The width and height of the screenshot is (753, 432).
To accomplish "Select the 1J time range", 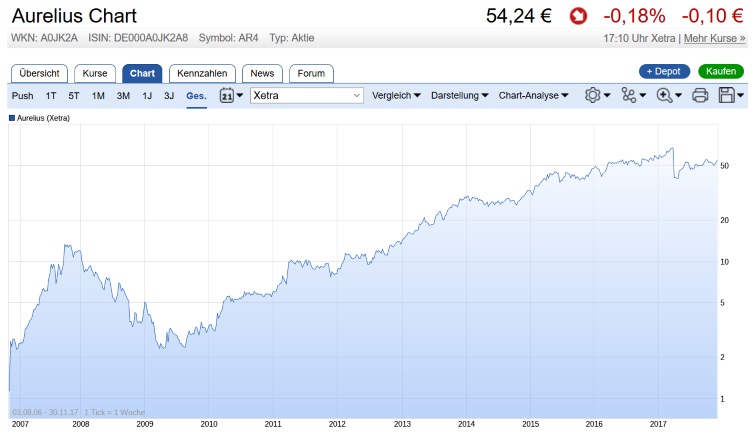I will click(x=147, y=96).
